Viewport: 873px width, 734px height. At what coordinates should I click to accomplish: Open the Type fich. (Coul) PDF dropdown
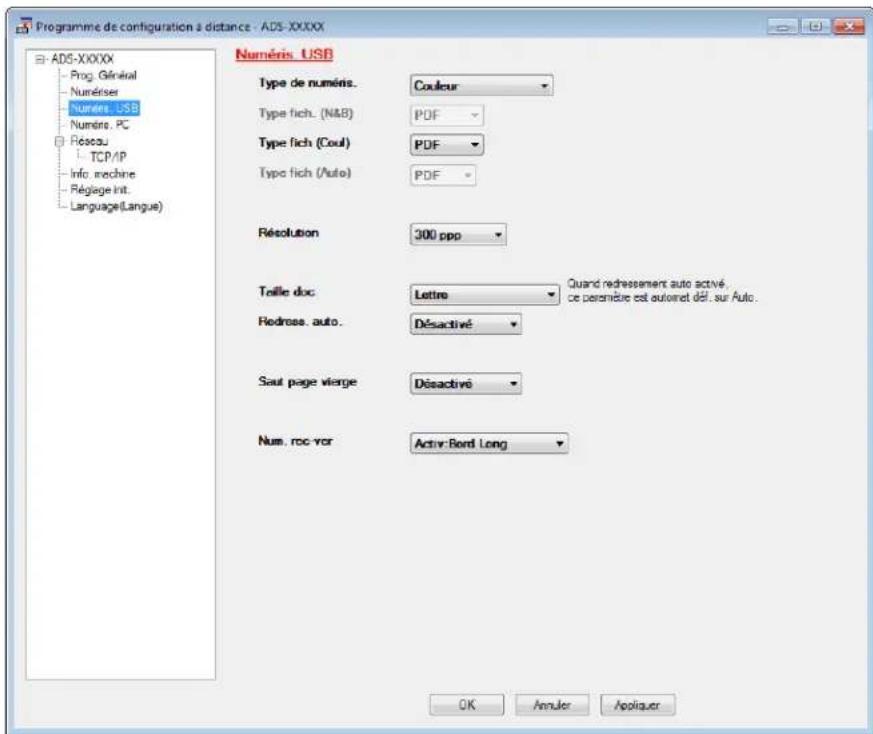pyautogui.click(x=447, y=145)
